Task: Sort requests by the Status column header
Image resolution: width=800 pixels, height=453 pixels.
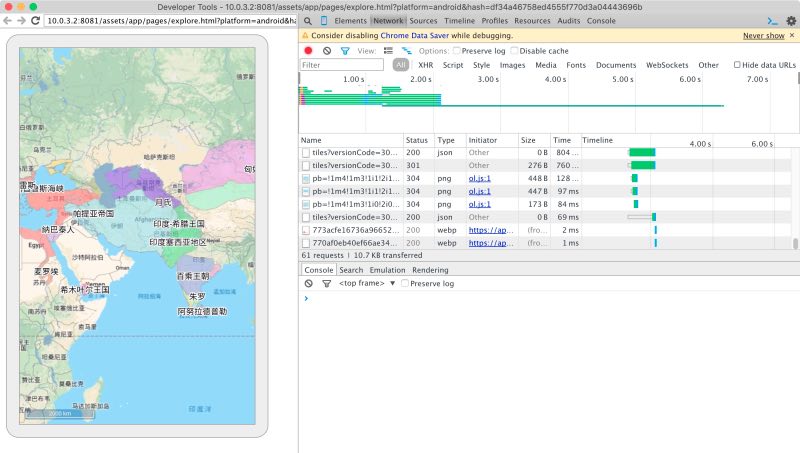Action: pyautogui.click(x=416, y=140)
